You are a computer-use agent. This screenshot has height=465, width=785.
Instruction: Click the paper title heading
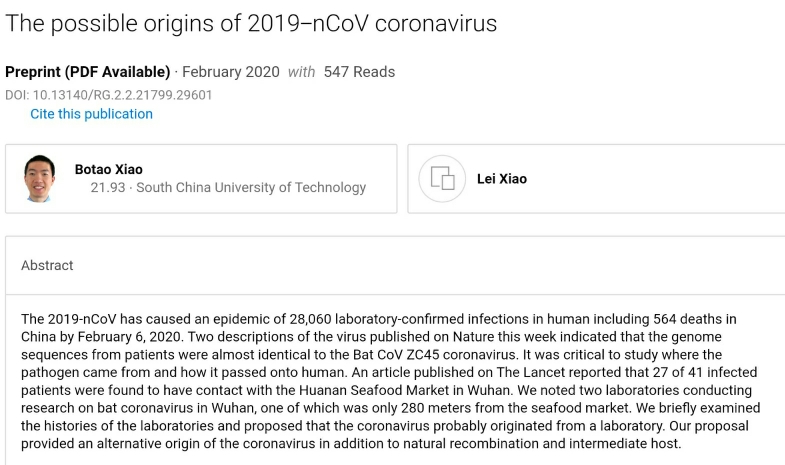251,23
